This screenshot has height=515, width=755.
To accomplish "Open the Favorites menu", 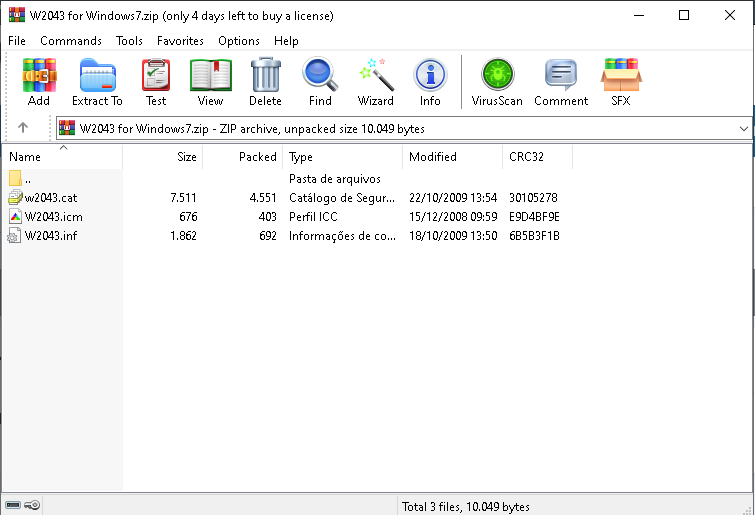I will pyautogui.click(x=180, y=41).
